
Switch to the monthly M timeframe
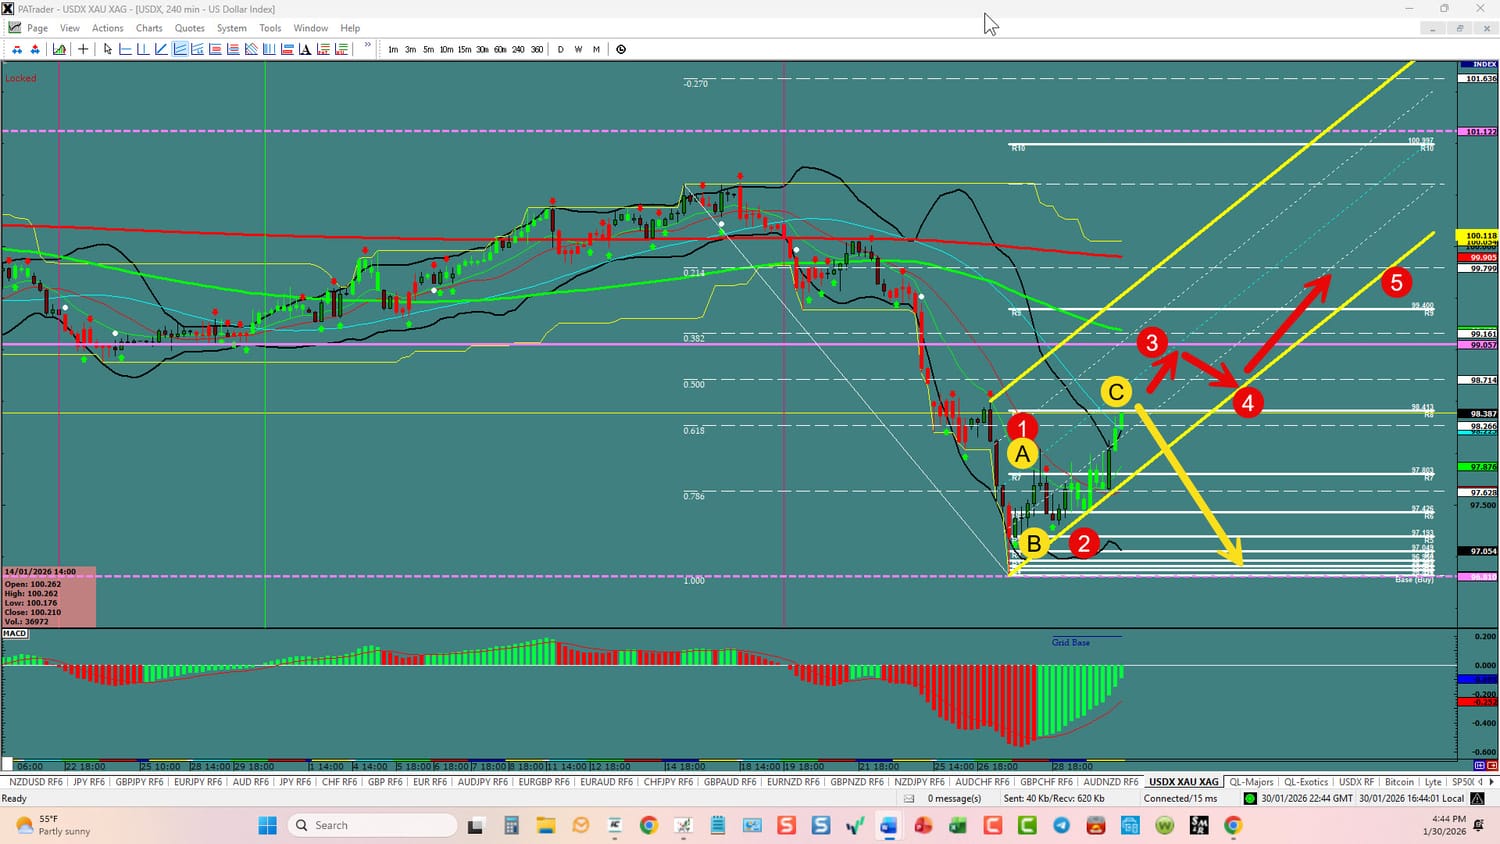coord(596,49)
